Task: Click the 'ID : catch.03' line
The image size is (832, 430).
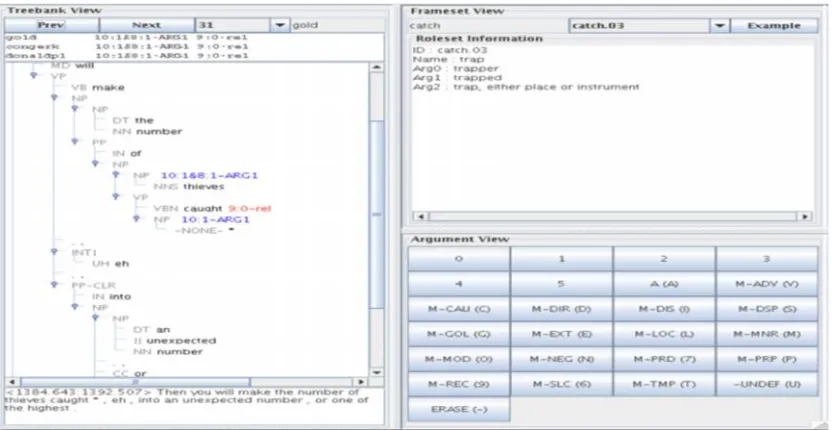Action: coord(449,50)
